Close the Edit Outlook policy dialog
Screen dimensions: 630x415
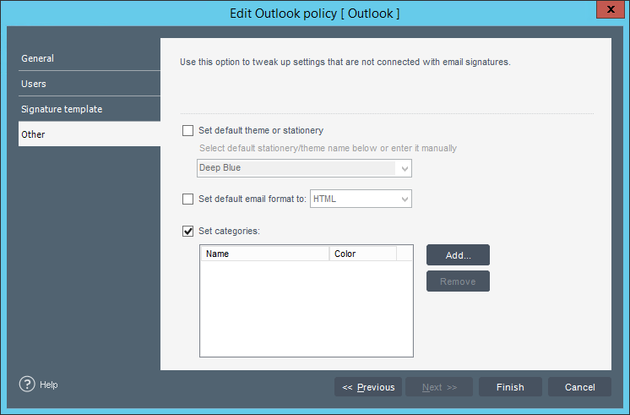coord(610,10)
